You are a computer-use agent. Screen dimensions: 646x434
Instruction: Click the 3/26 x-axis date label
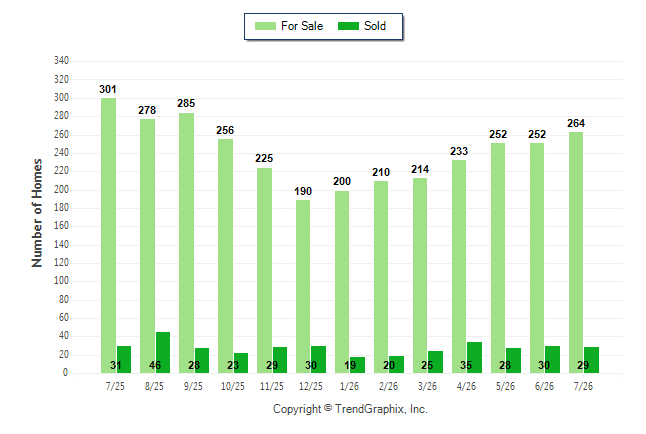pos(427,386)
